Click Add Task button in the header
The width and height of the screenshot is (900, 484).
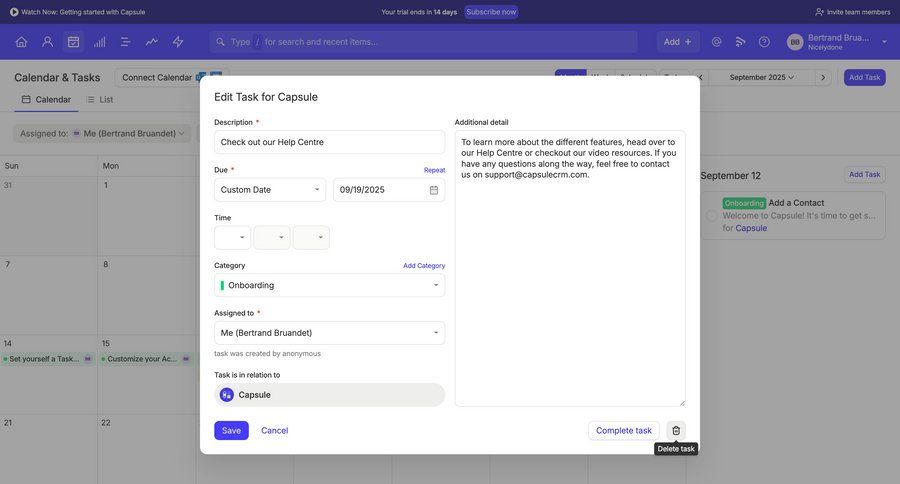(x=864, y=78)
